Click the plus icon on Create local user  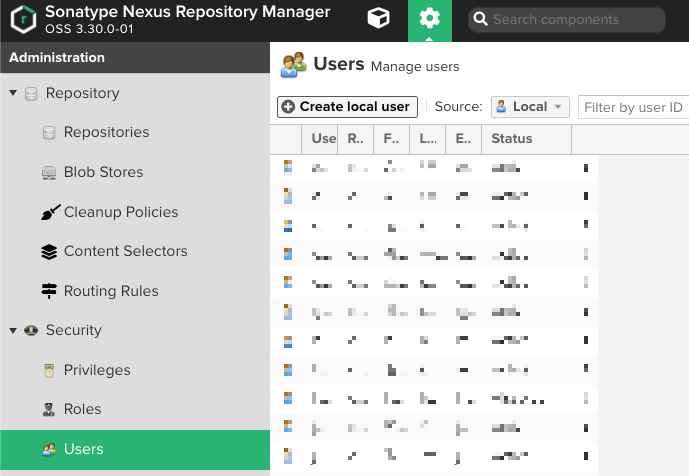pyautogui.click(x=288, y=107)
